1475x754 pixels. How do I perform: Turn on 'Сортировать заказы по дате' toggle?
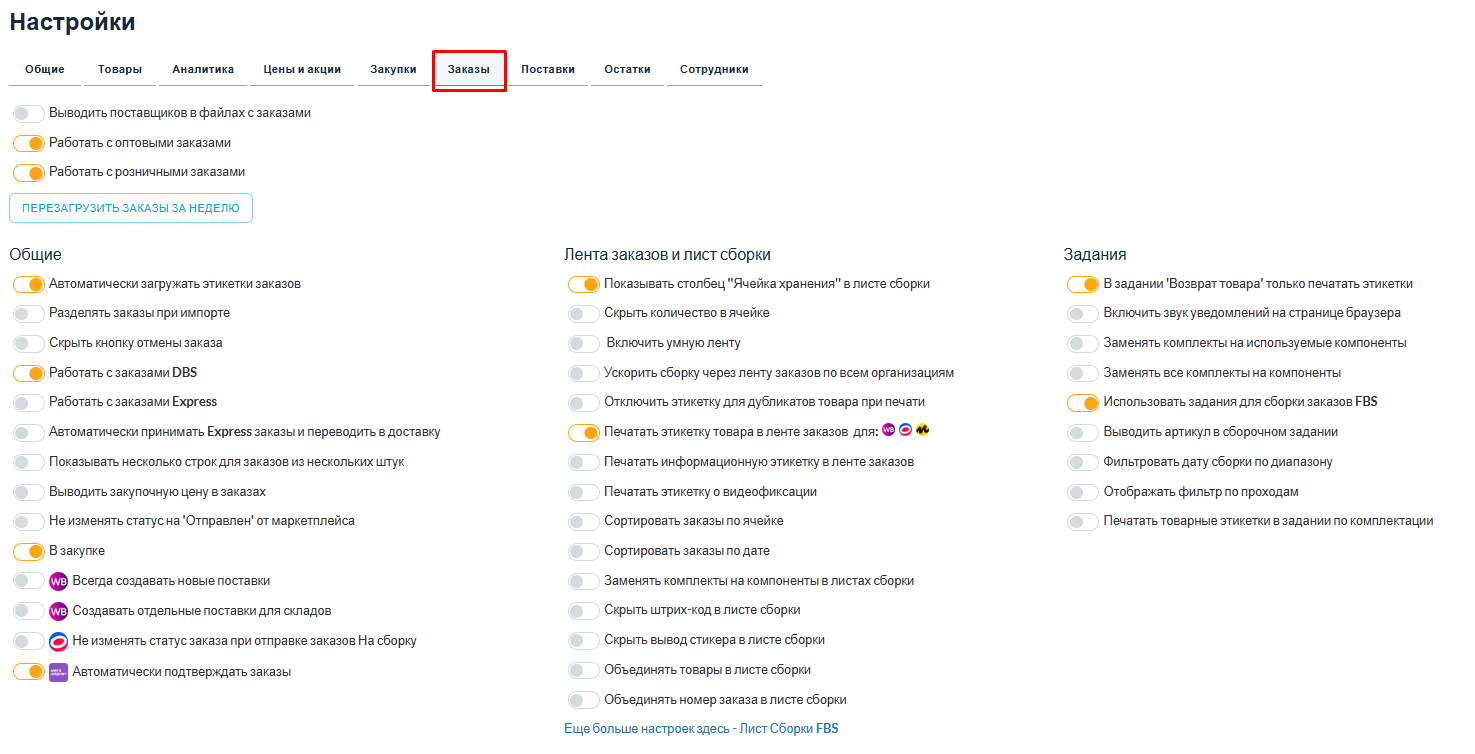click(x=584, y=552)
